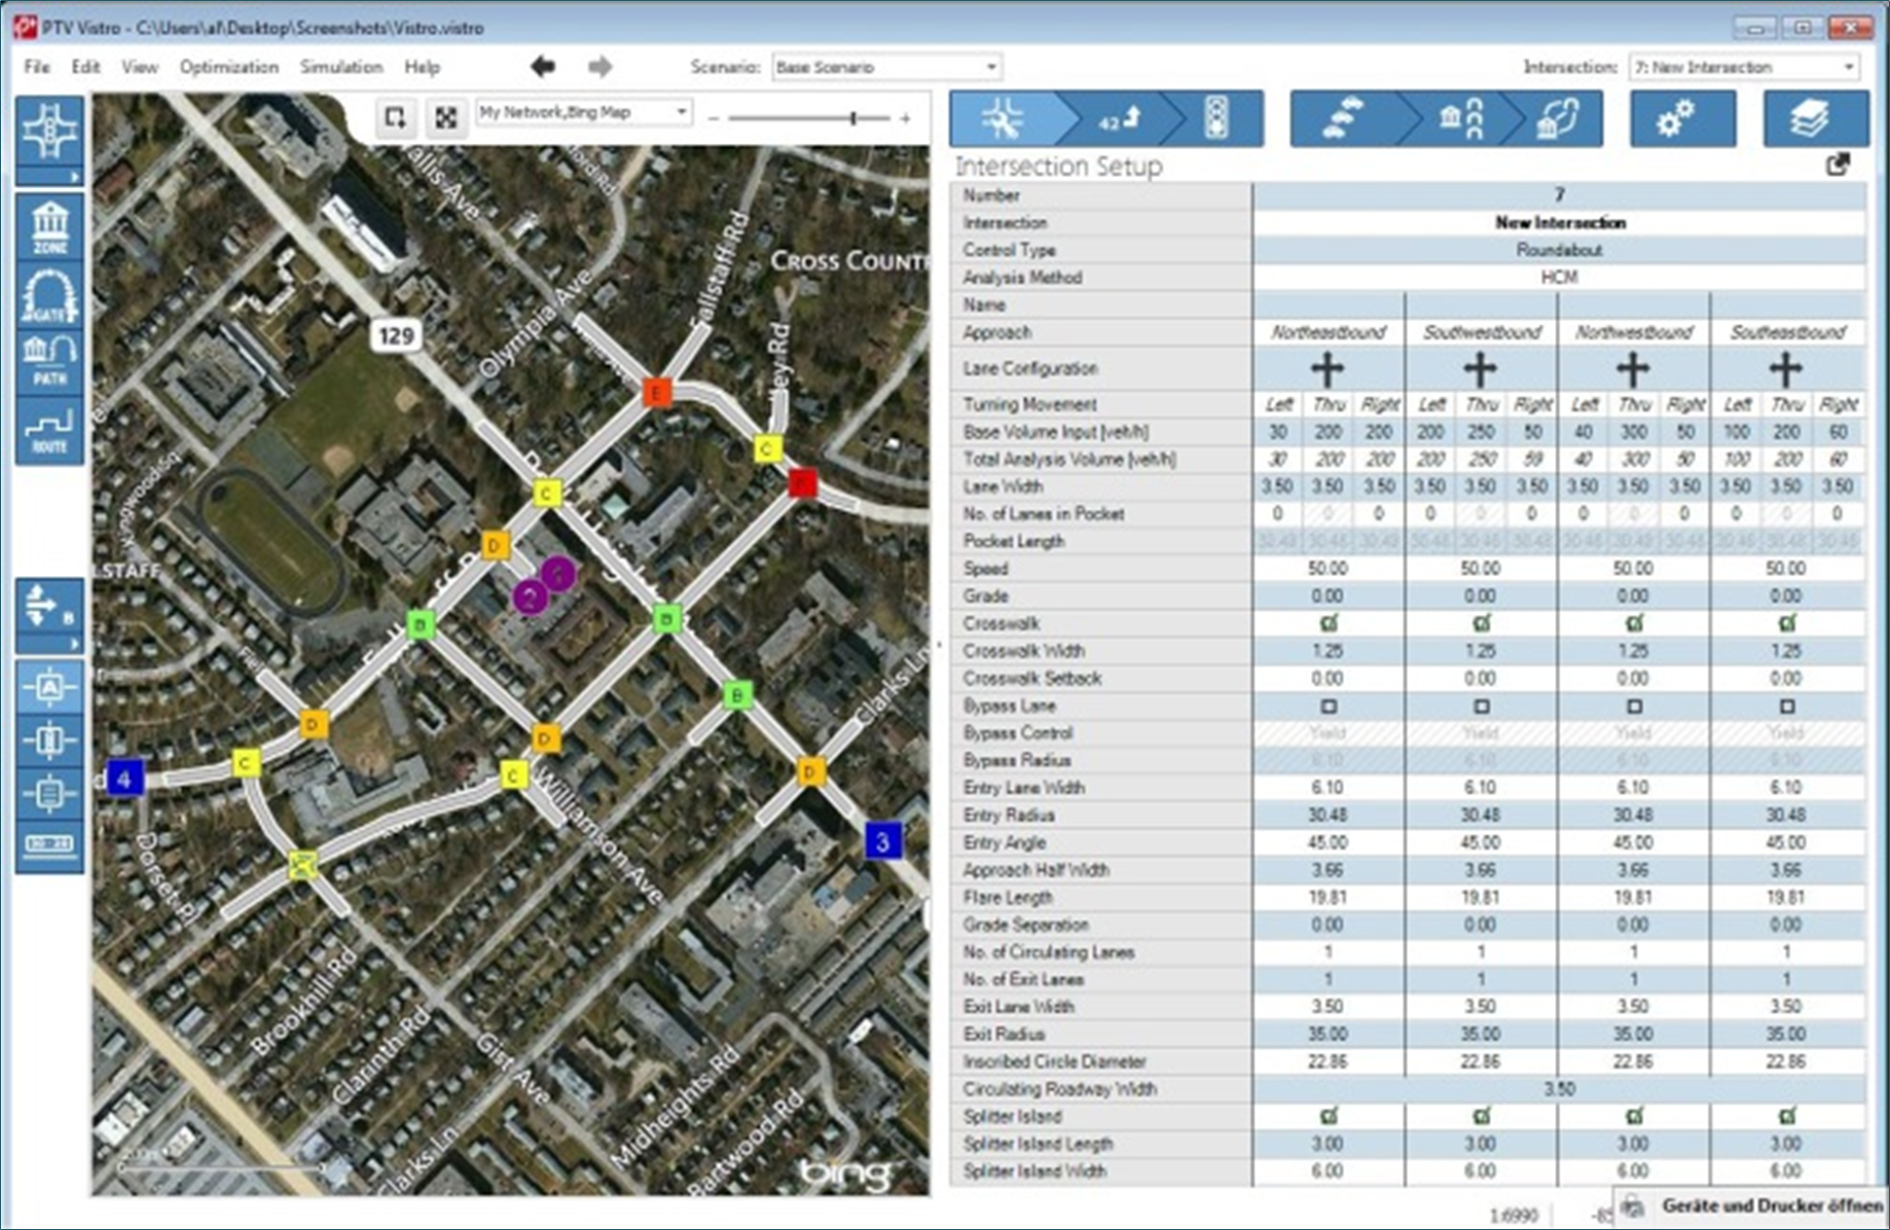Go back with the left arrow icon
The image size is (1890, 1230).
coord(543,67)
